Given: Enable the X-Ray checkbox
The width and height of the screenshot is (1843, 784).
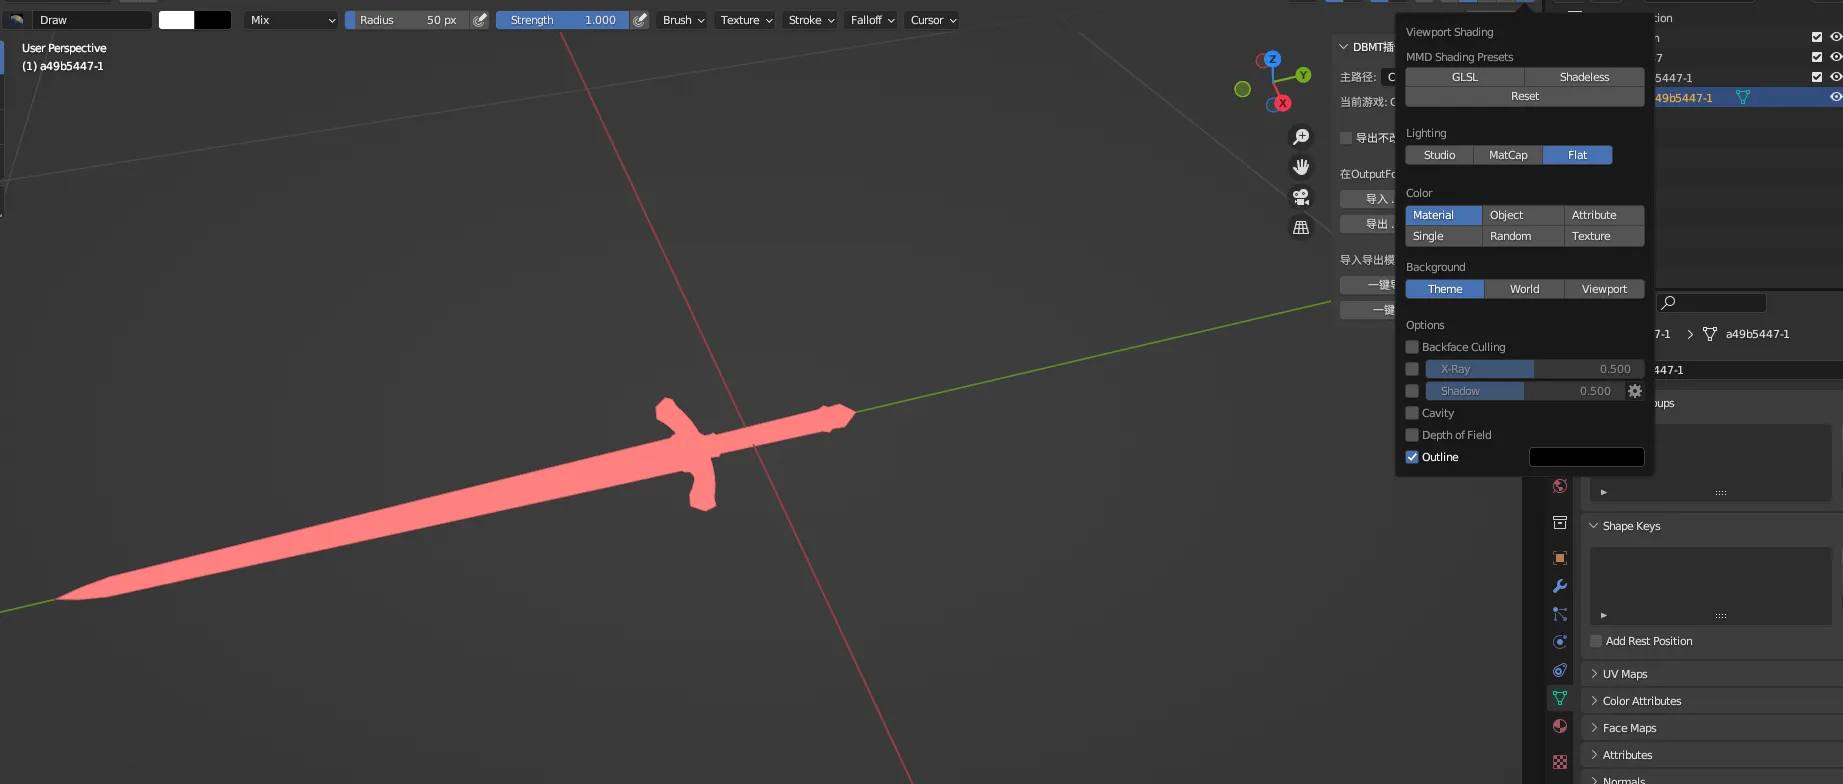Looking at the screenshot, I should tap(1412, 369).
